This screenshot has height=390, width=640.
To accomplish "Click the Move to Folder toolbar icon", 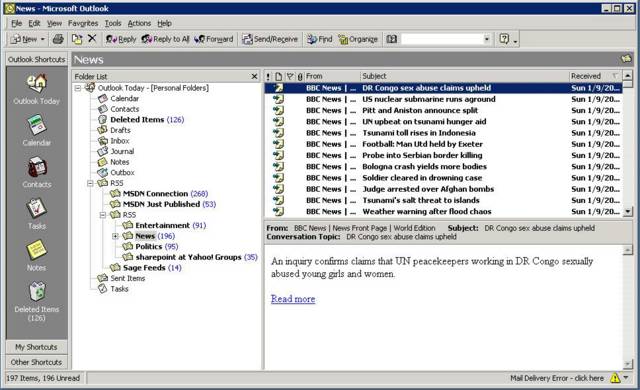I will tap(77, 39).
